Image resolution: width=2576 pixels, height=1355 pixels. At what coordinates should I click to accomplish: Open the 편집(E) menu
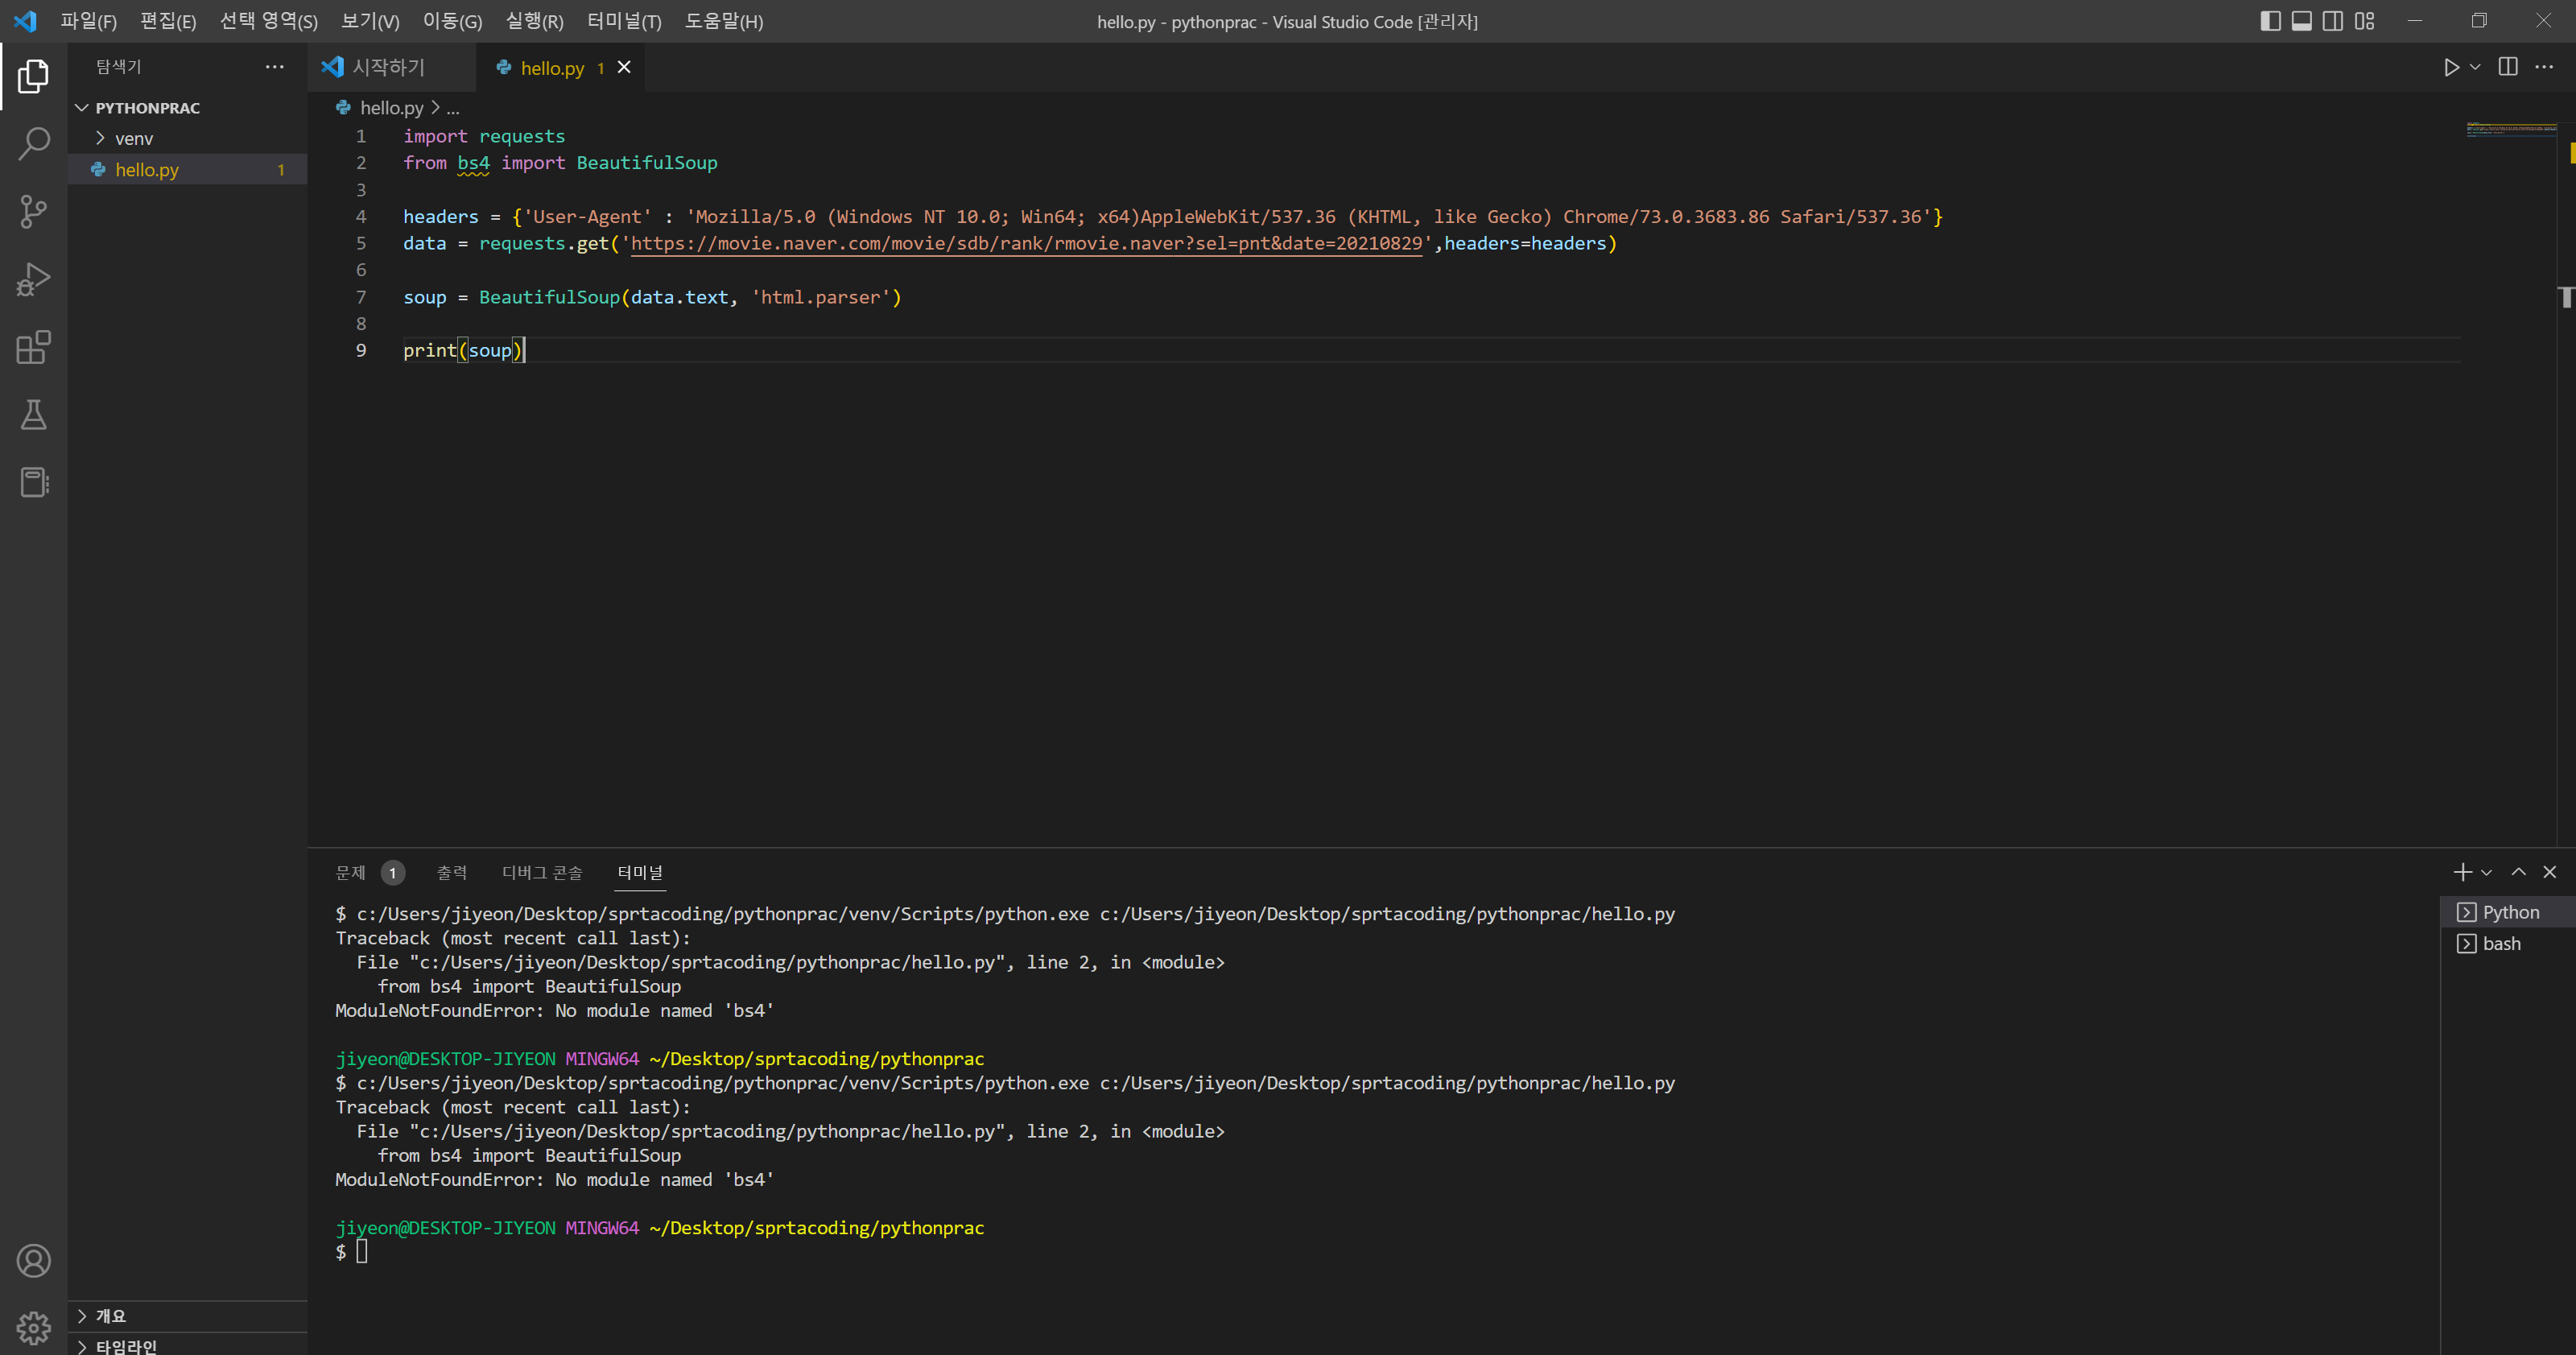(168, 21)
